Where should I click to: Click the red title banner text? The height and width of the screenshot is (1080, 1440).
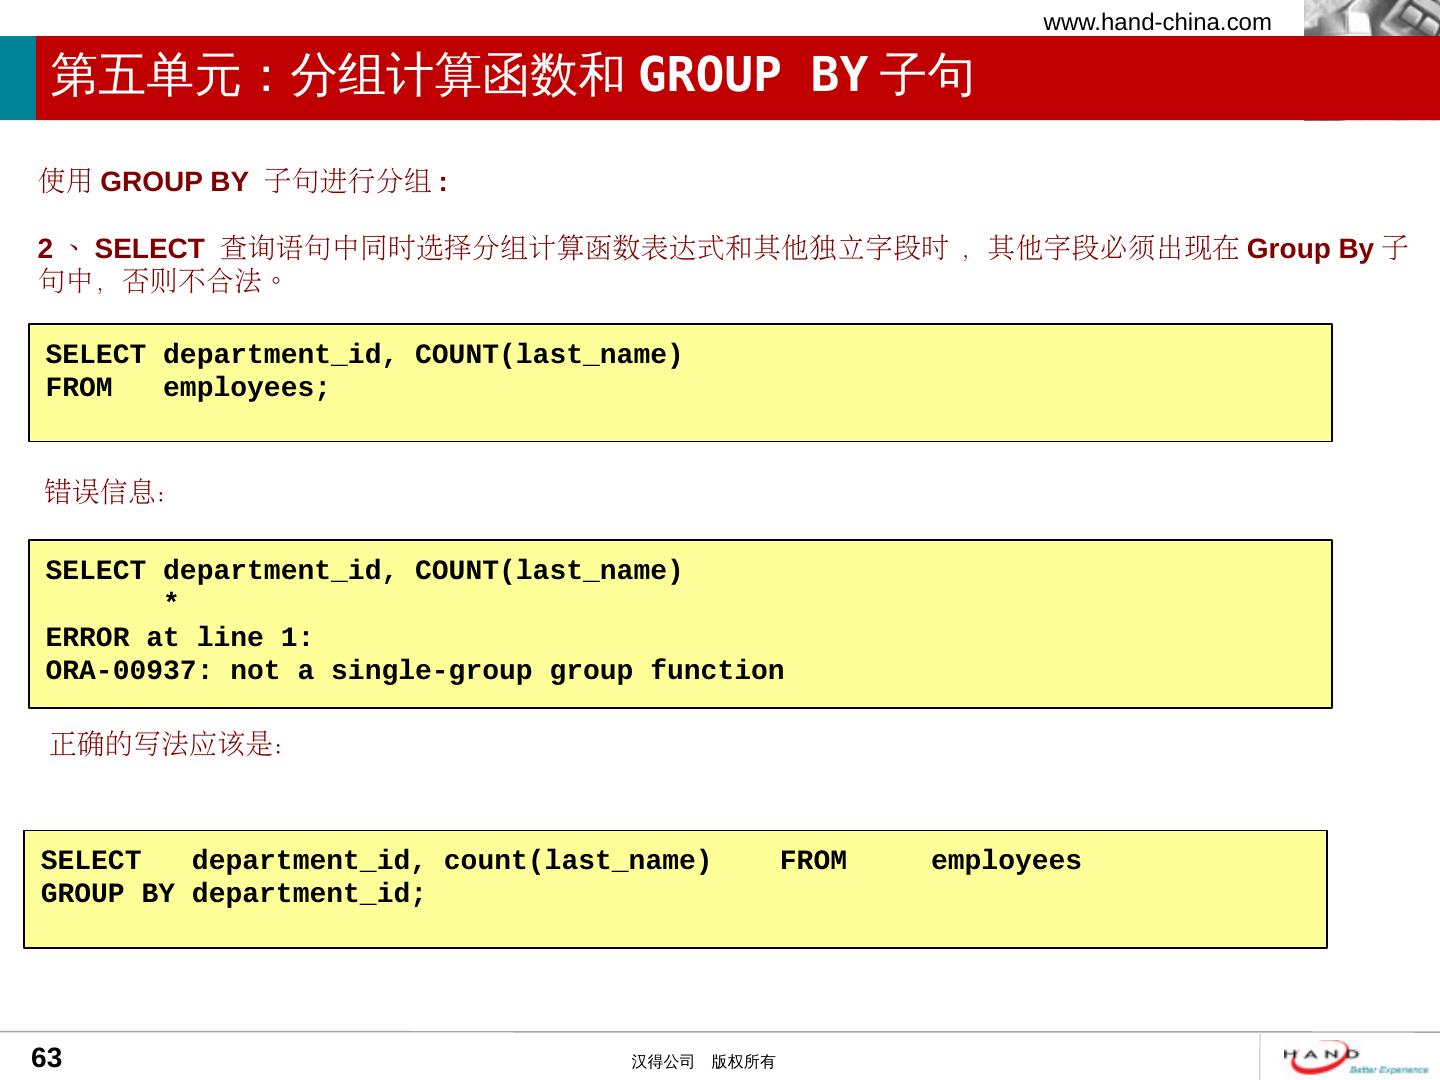coord(512,76)
